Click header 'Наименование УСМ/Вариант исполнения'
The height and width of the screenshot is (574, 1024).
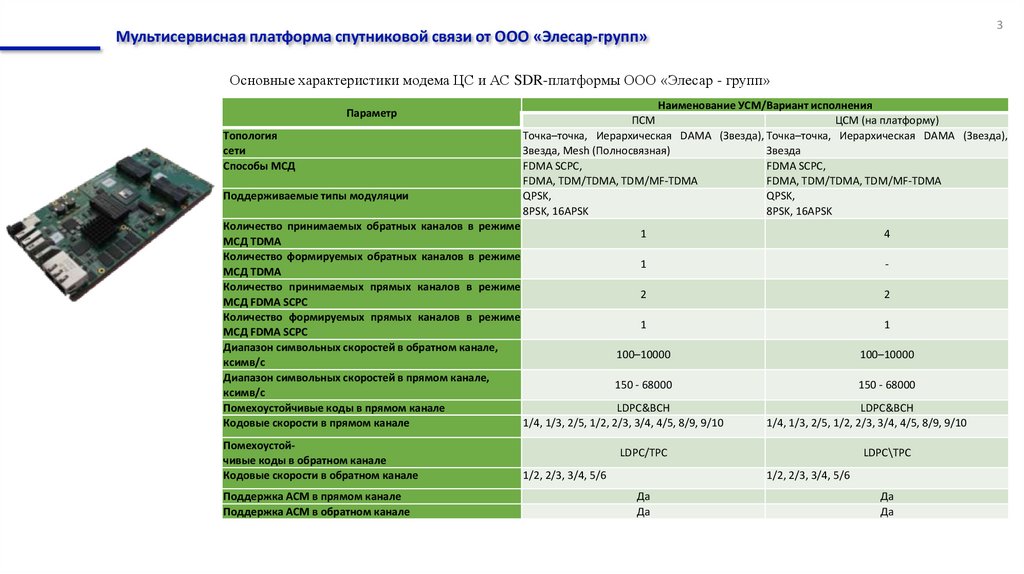[x=765, y=105]
